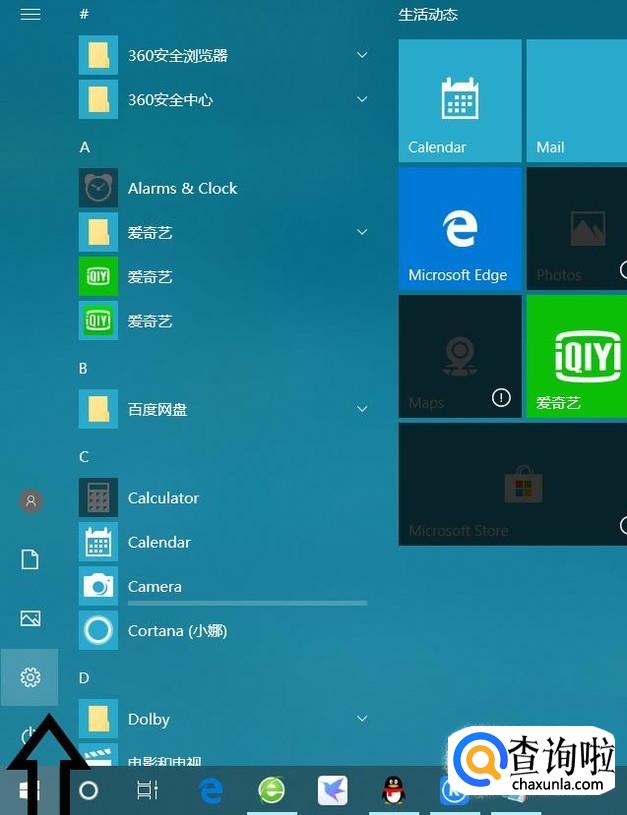Click the letter A section header
627x815 pixels.
84,147
